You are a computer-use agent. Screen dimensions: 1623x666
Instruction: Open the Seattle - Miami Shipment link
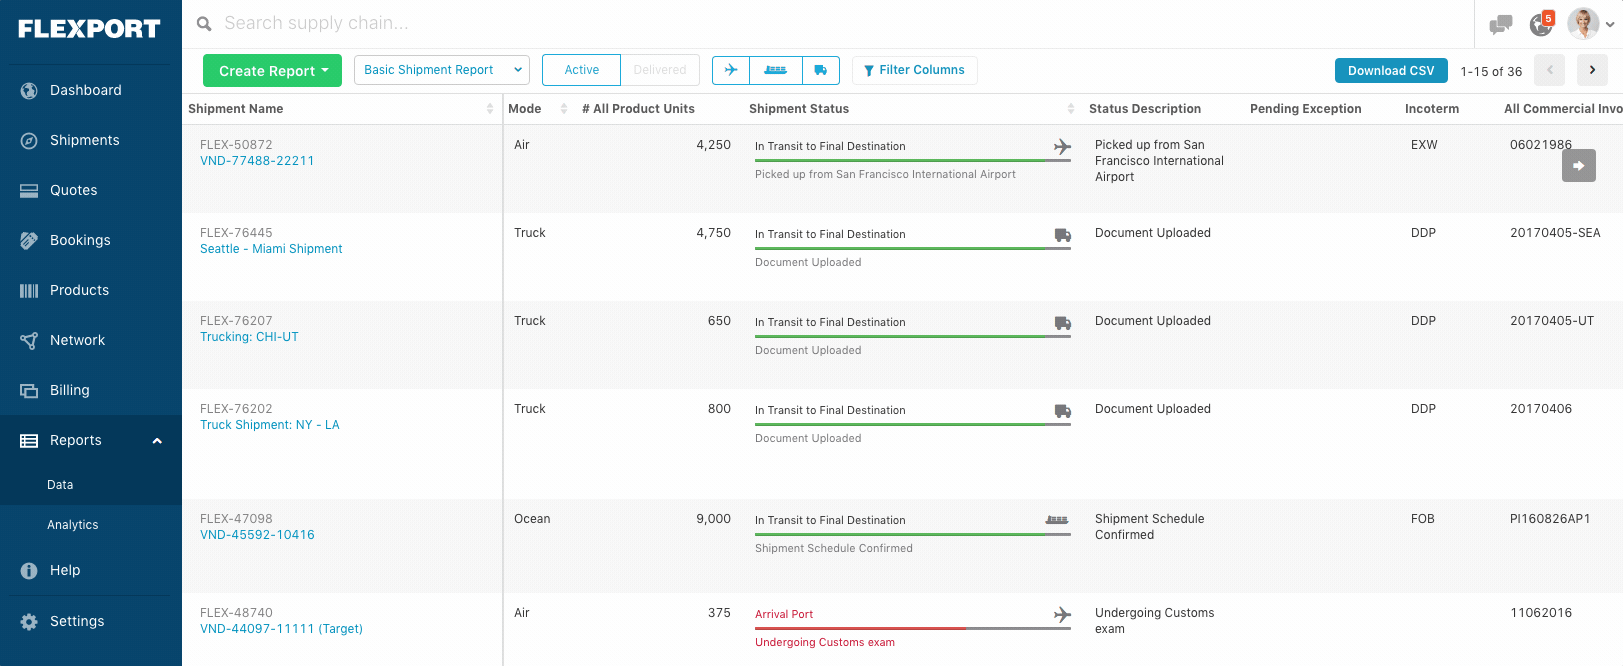(x=271, y=249)
